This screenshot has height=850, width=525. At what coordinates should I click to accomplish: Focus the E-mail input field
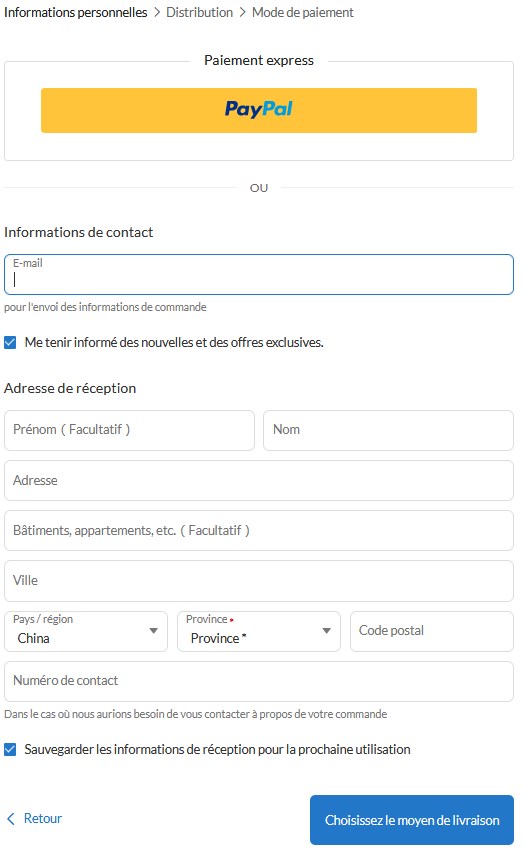coord(259,274)
